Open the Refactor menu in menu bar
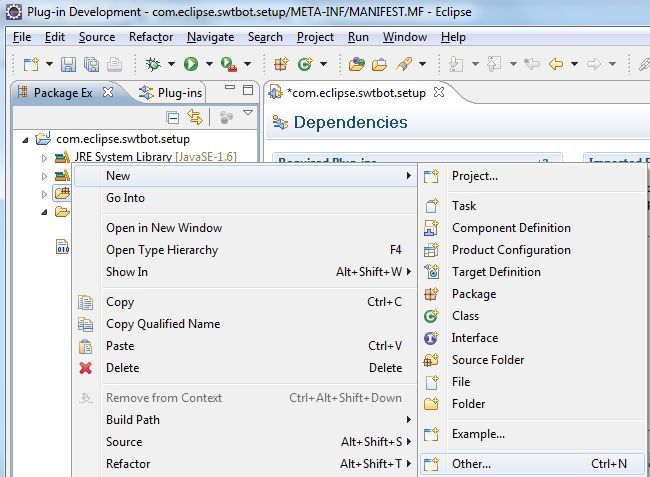650x477 pixels. [151, 37]
